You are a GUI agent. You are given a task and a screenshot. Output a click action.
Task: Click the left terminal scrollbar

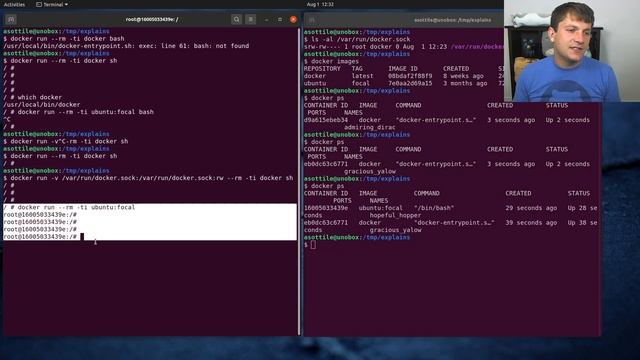(299, 182)
